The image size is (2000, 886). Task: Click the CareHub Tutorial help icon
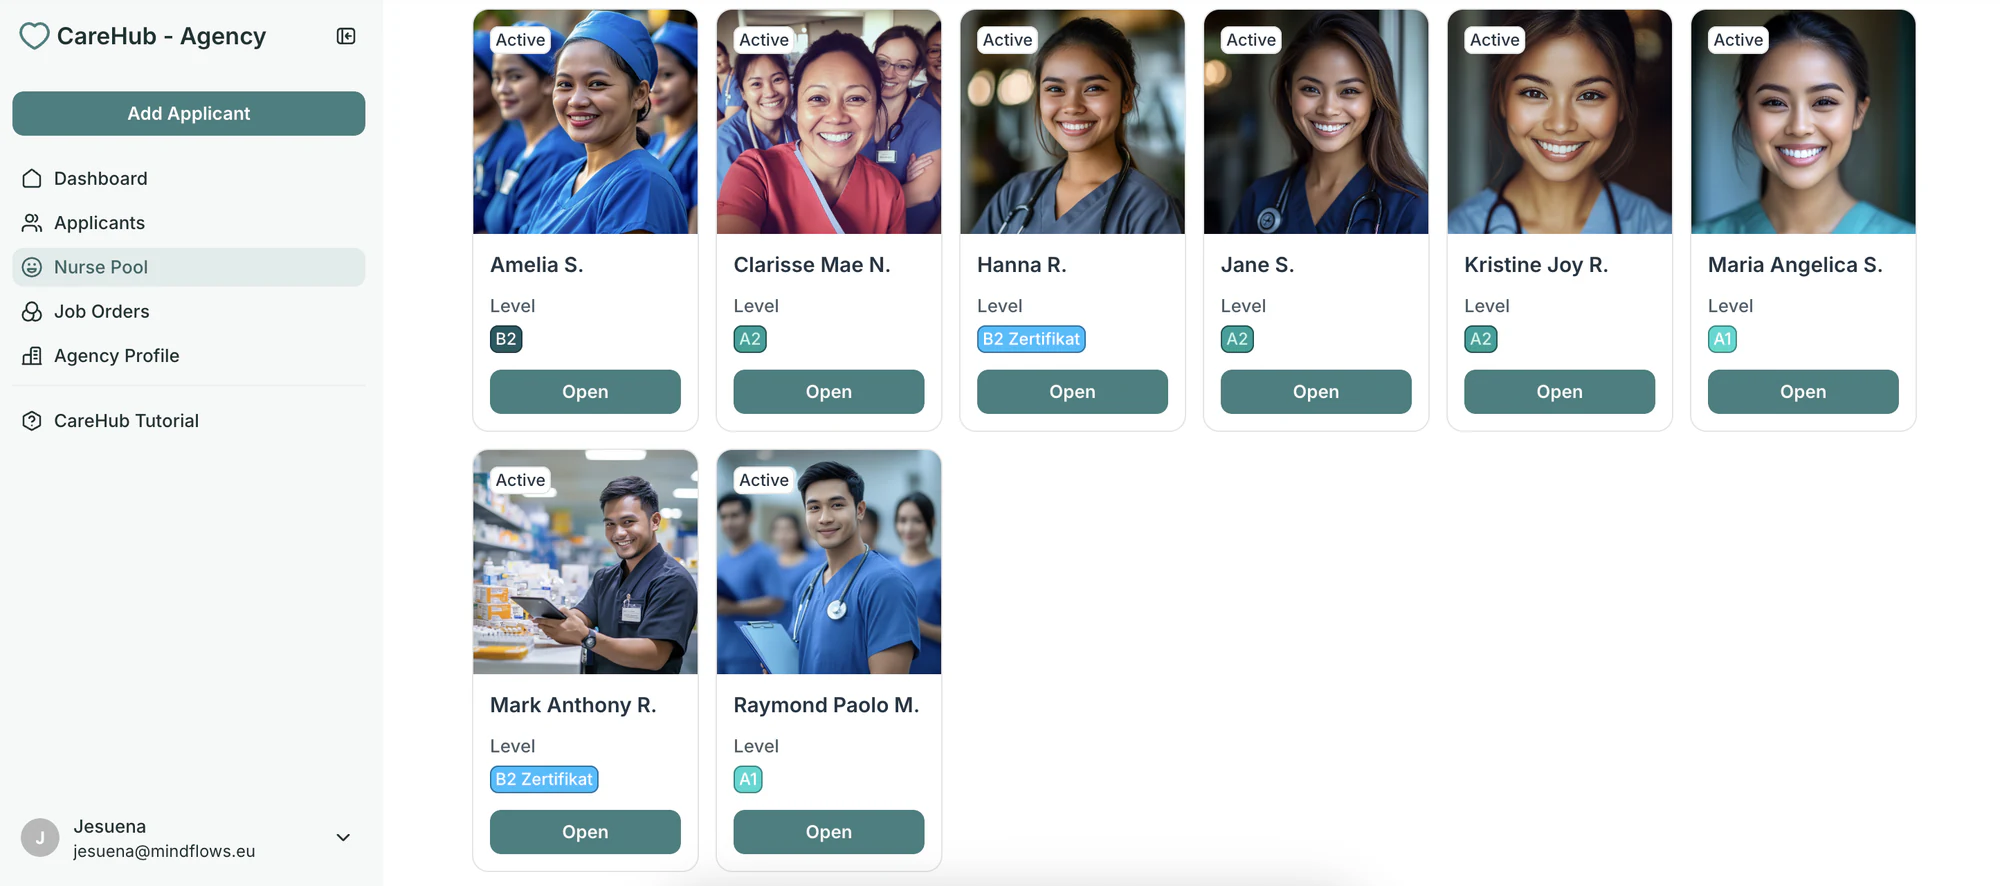pos(32,421)
